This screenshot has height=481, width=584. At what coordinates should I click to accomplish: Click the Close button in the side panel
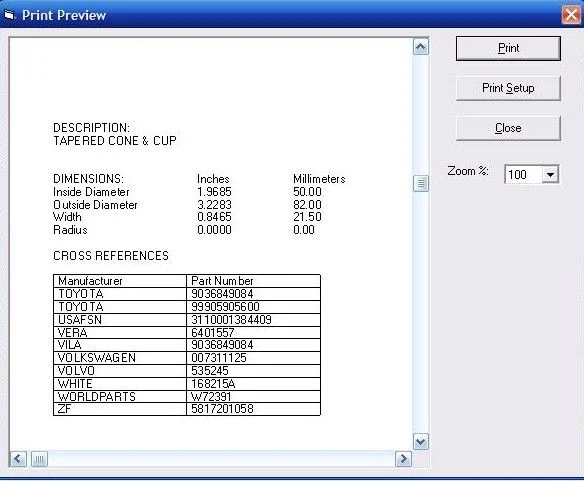(x=508, y=128)
